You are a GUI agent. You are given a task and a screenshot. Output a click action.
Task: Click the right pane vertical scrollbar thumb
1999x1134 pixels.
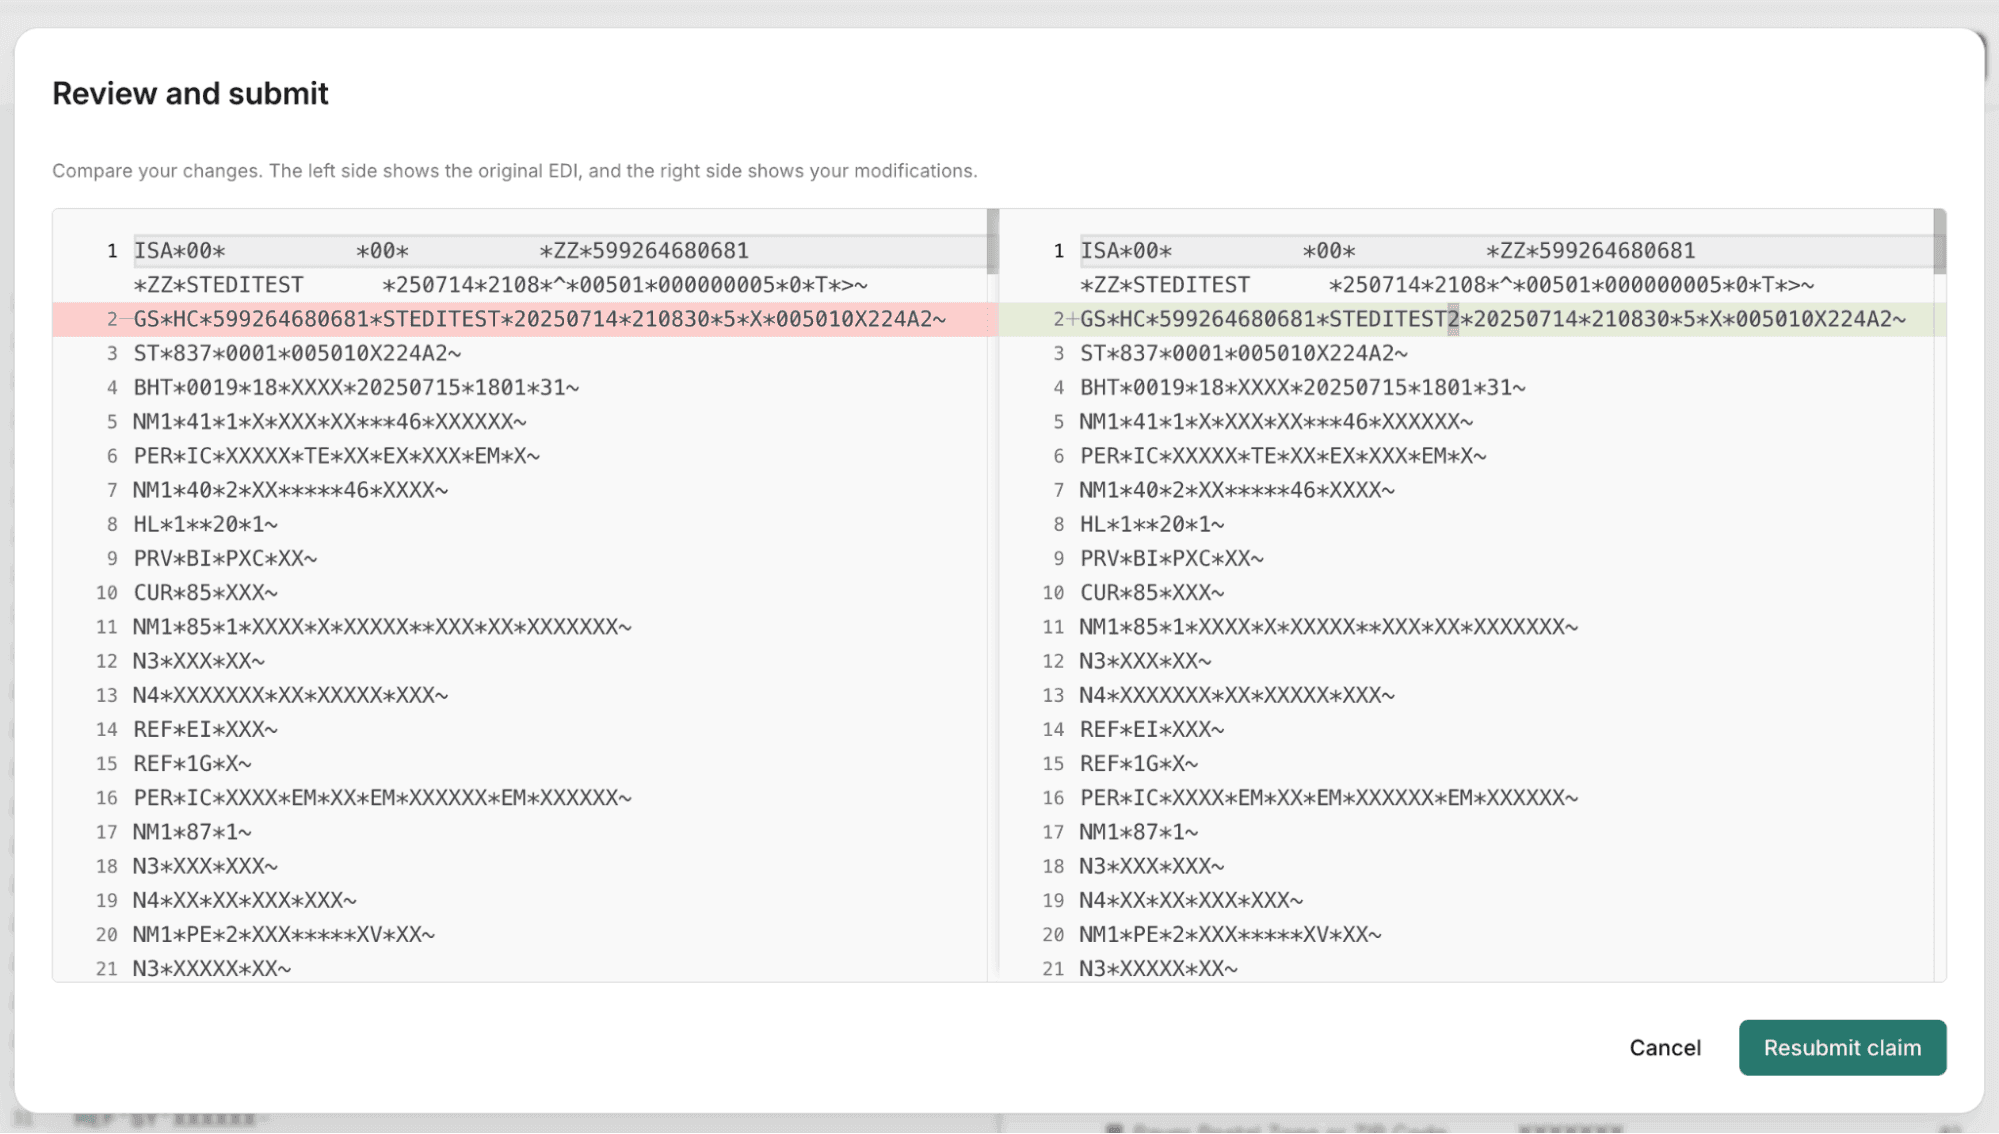click(x=1939, y=241)
